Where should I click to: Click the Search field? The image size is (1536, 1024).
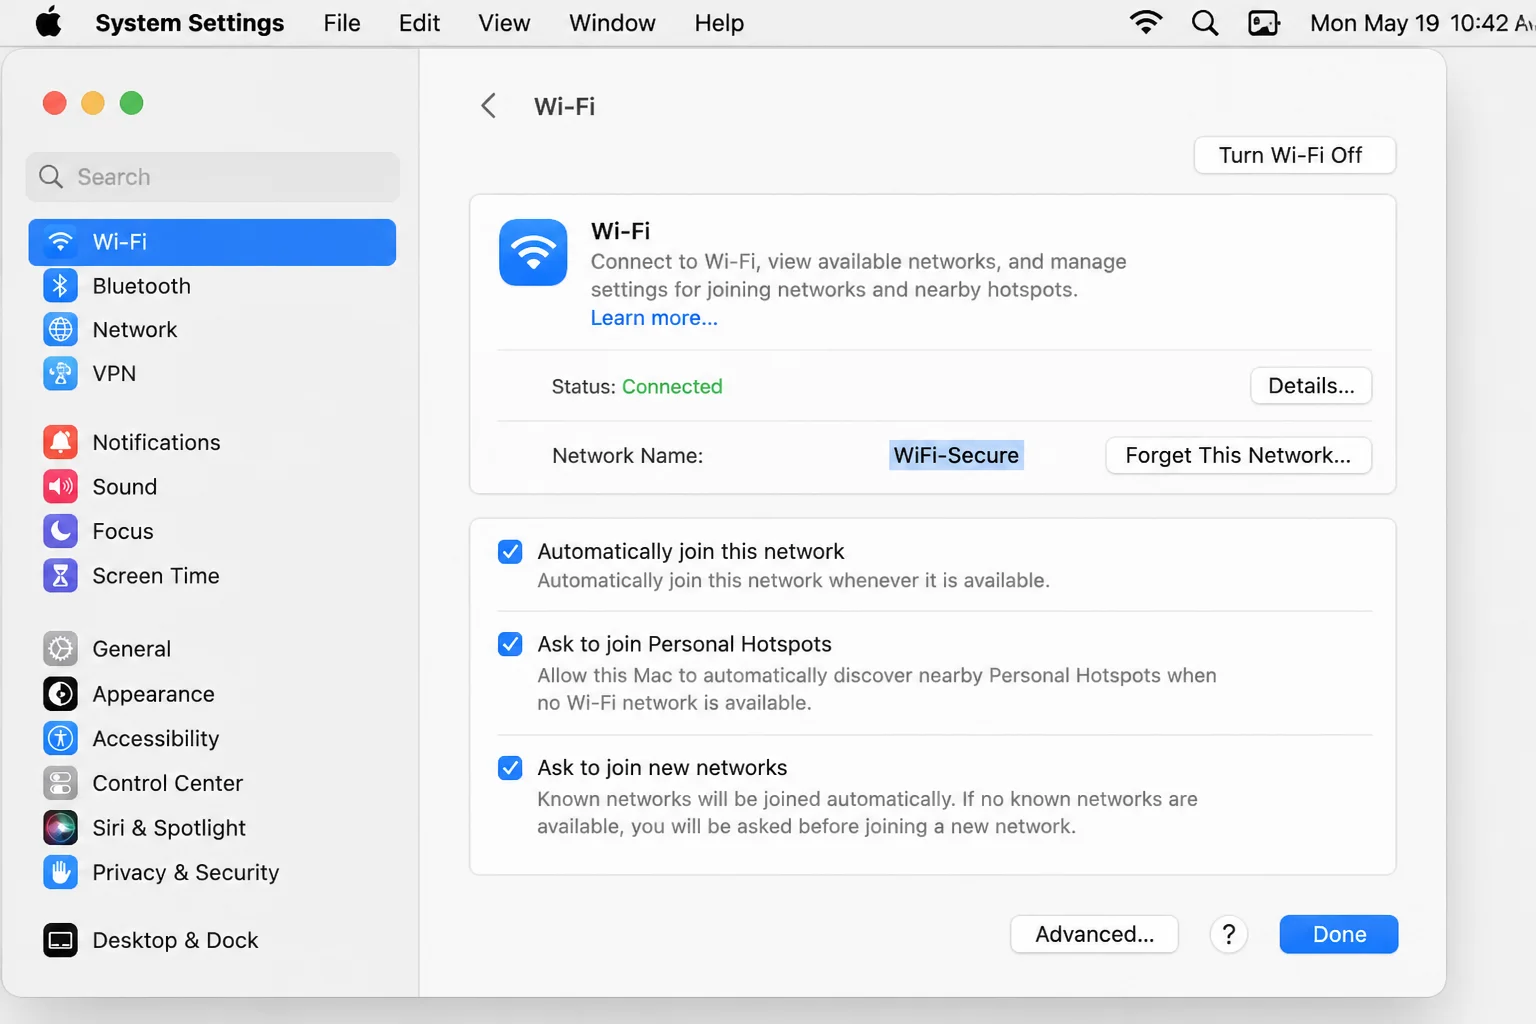pyautogui.click(x=213, y=177)
